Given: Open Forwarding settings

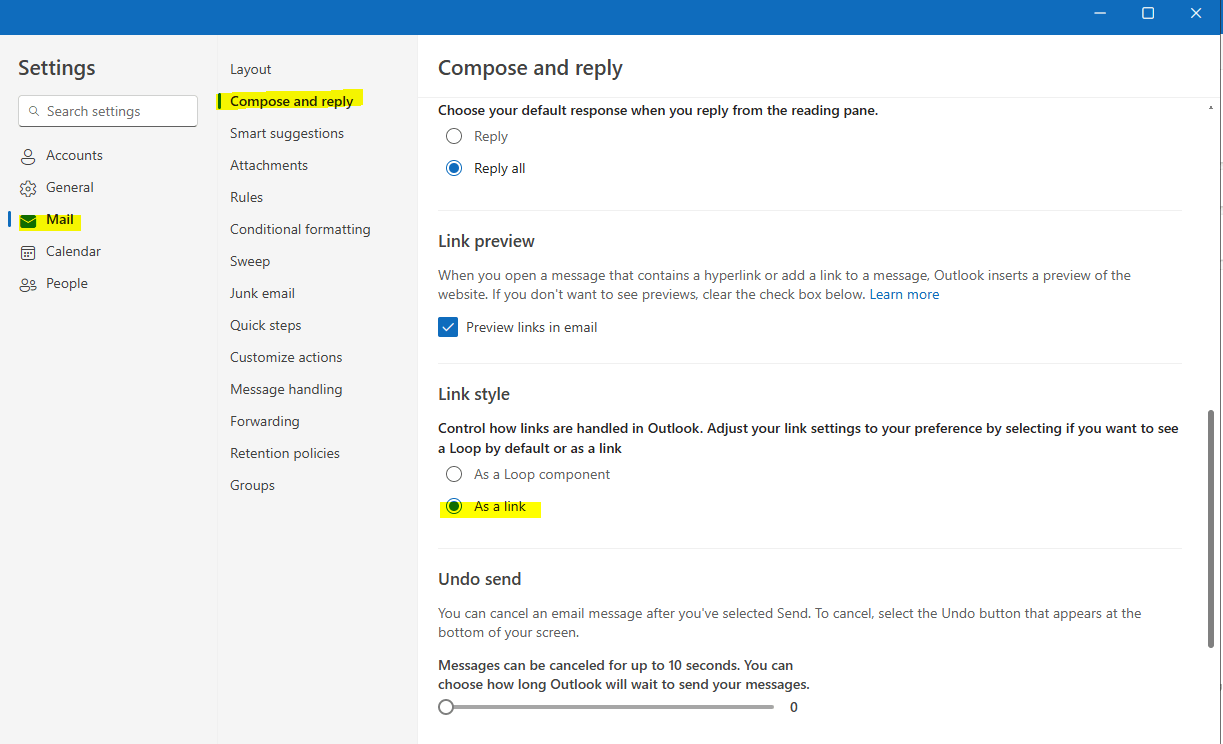Looking at the screenshot, I should [x=264, y=421].
